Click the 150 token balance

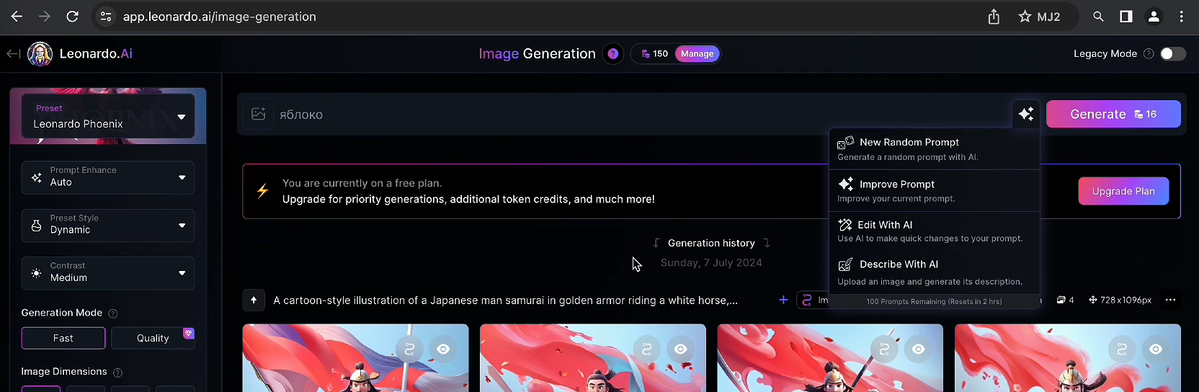655,53
